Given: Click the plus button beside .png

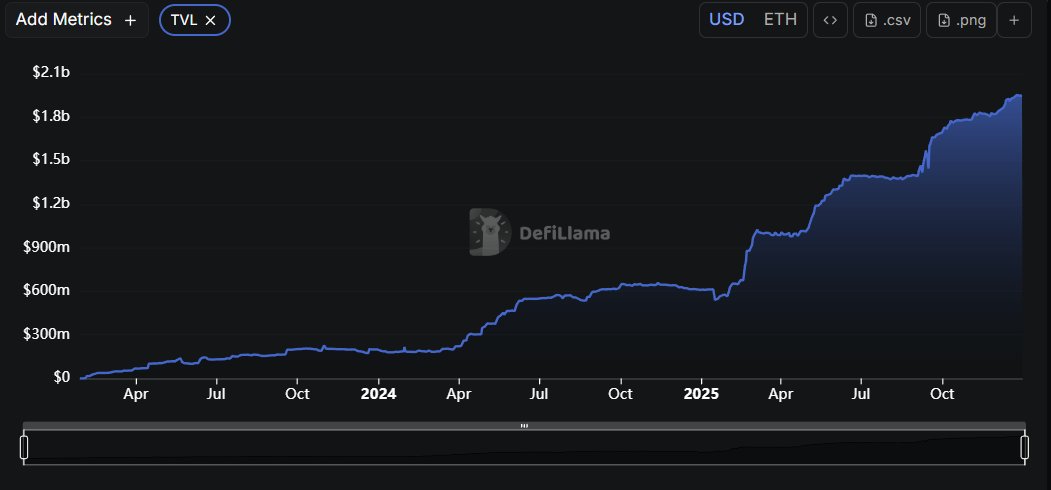Looking at the screenshot, I should (1013, 20).
